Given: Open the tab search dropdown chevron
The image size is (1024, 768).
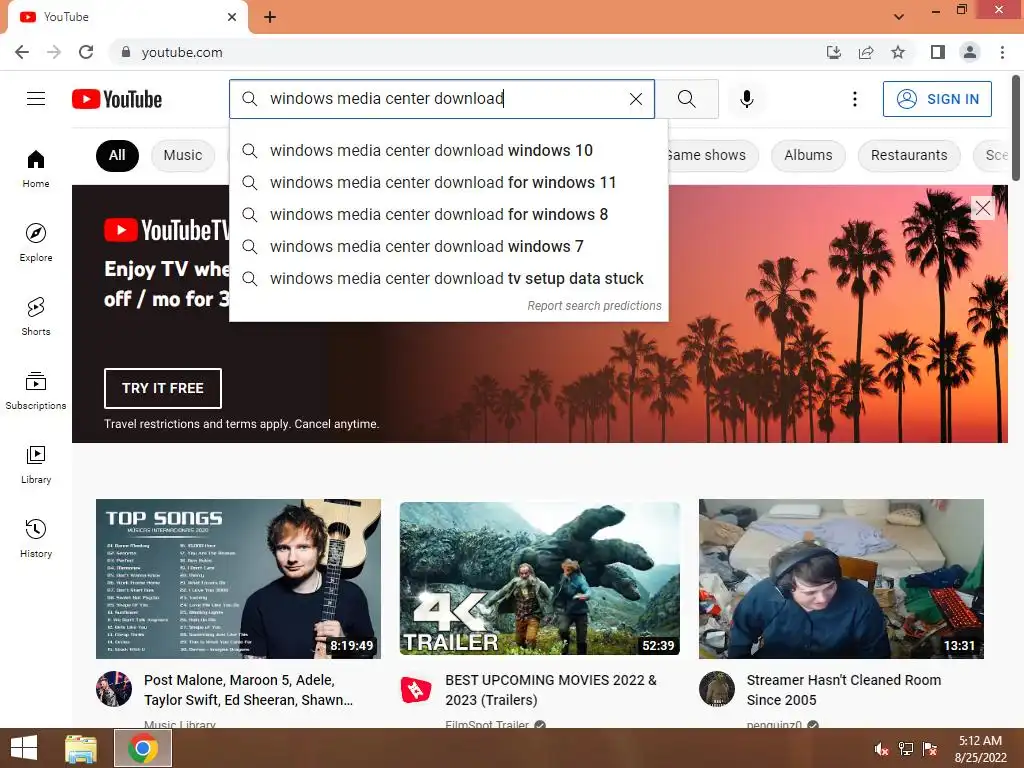Looking at the screenshot, I should click(x=899, y=17).
